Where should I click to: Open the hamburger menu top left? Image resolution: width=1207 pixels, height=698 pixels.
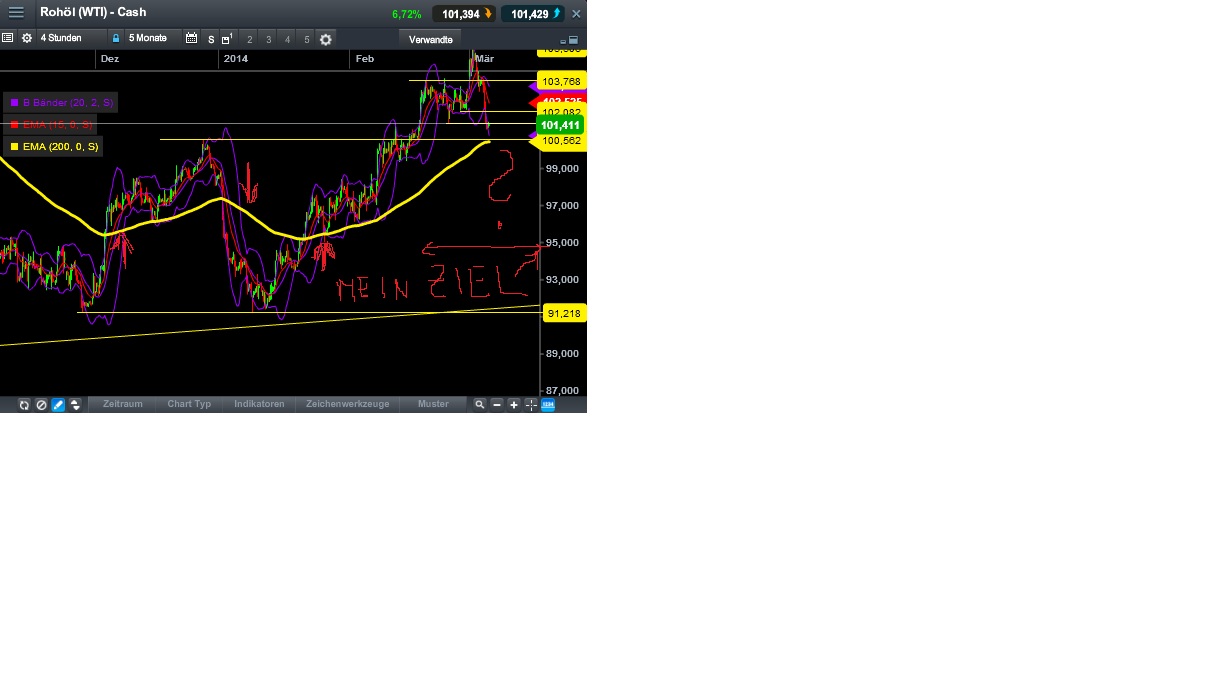(x=15, y=12)
